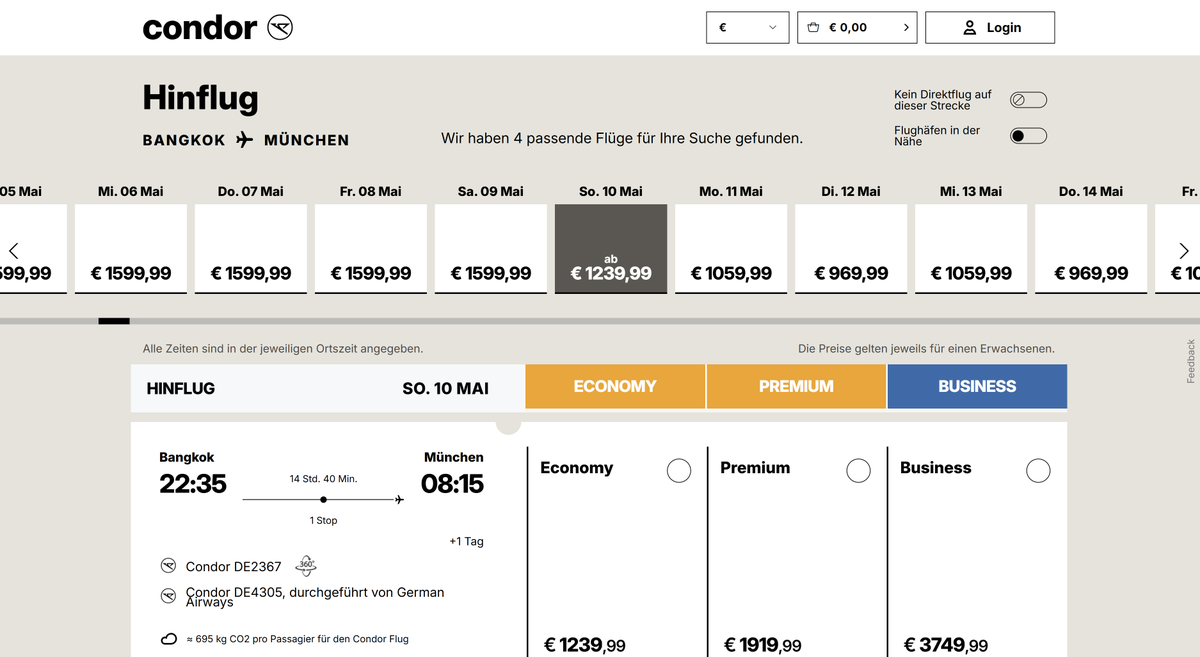Select Mi. 06 Mai date tile

click(x=131, y=249)
